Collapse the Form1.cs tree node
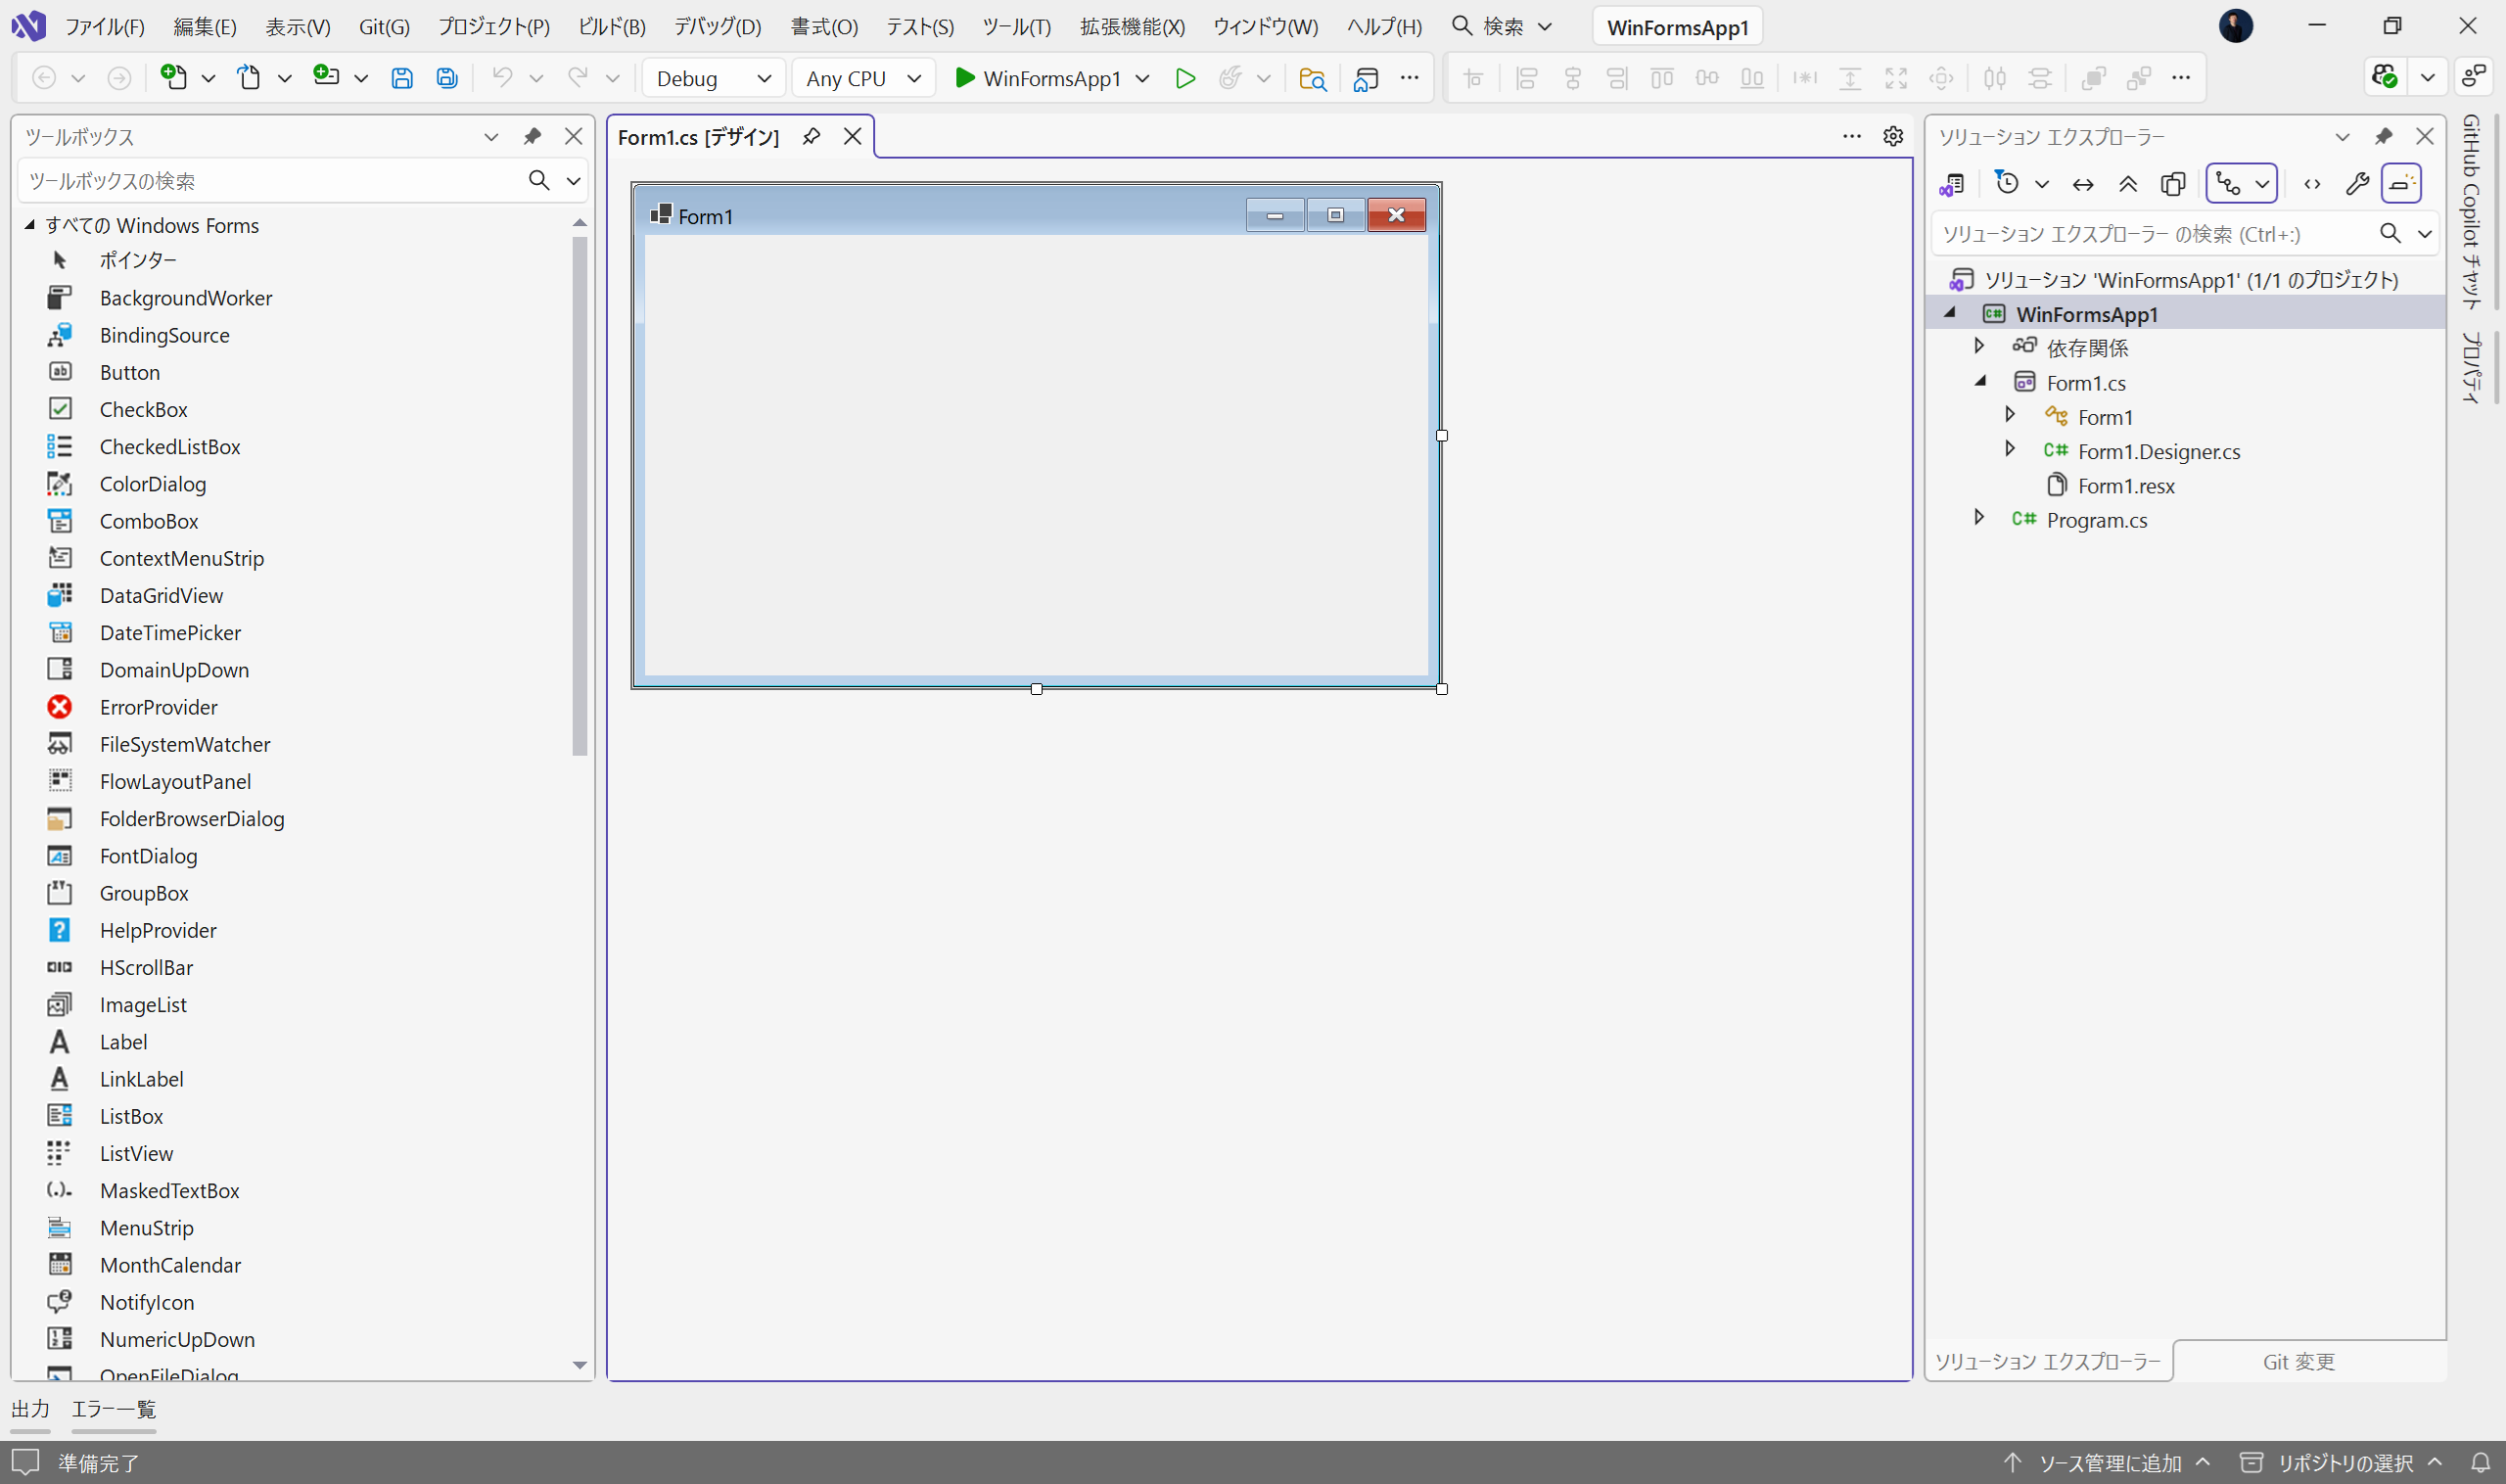This screenshot has width=2506, height=1484. click(1980, 381)
